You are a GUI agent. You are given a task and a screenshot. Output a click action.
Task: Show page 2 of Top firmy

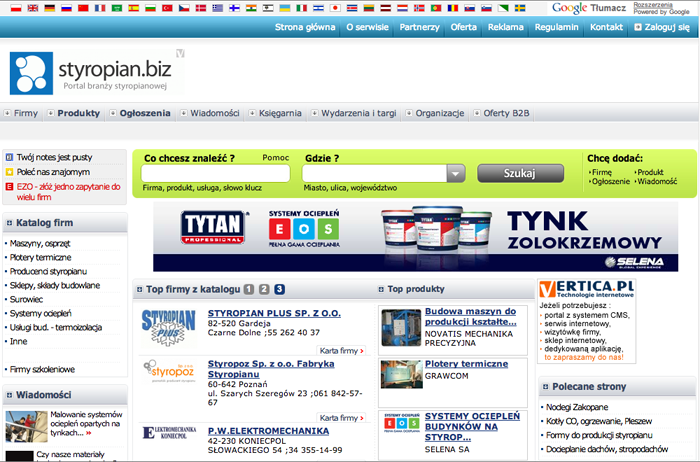(x=264, y=289)
